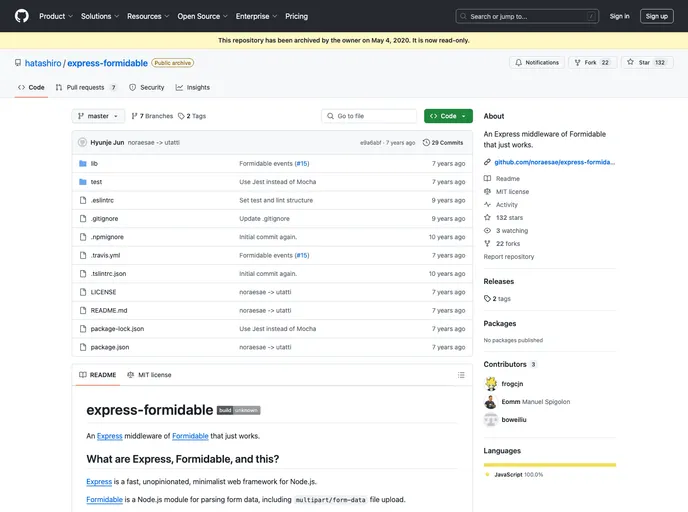Viewport: 688px width, 512px height.
Task: Select the Code repository tab
Action: [x=31, y=88]
